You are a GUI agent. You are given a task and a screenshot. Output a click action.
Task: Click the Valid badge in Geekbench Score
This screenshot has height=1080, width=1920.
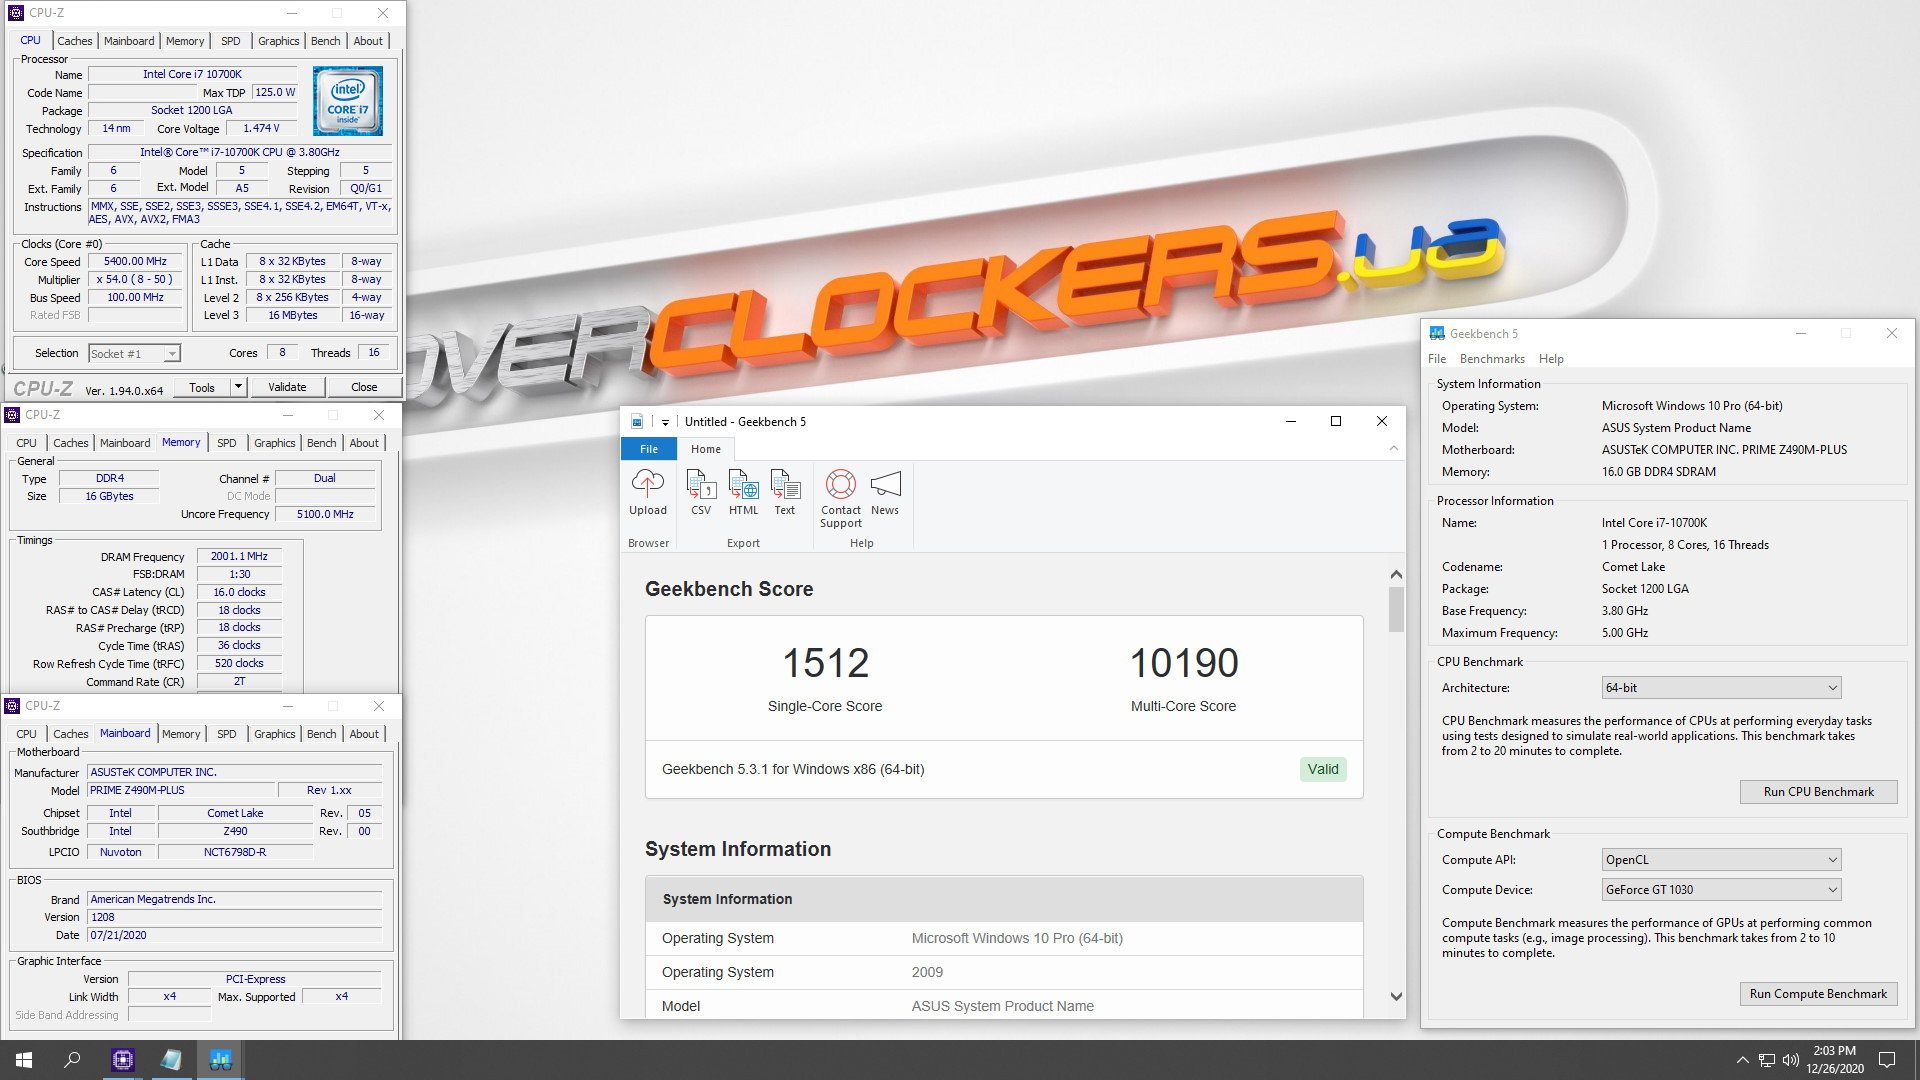tap(1323, 769)
